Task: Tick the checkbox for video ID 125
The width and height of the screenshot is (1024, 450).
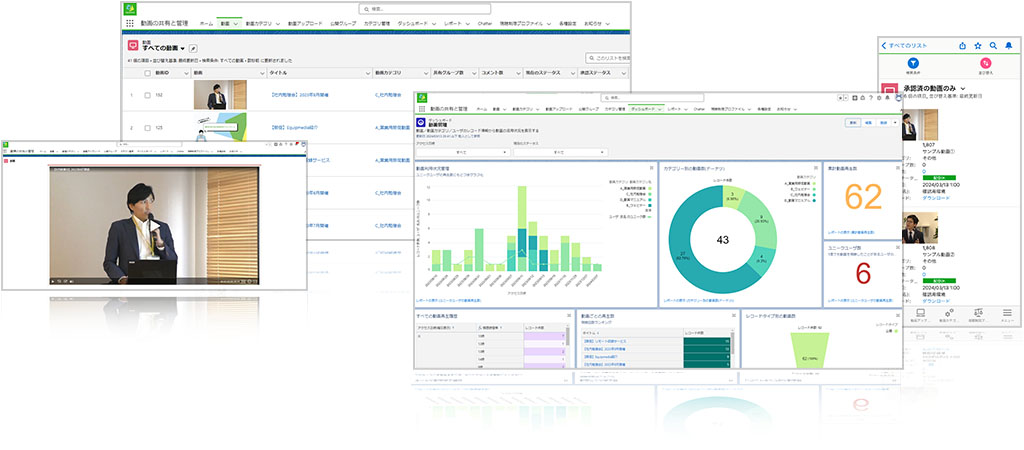Action: point(148,128)
